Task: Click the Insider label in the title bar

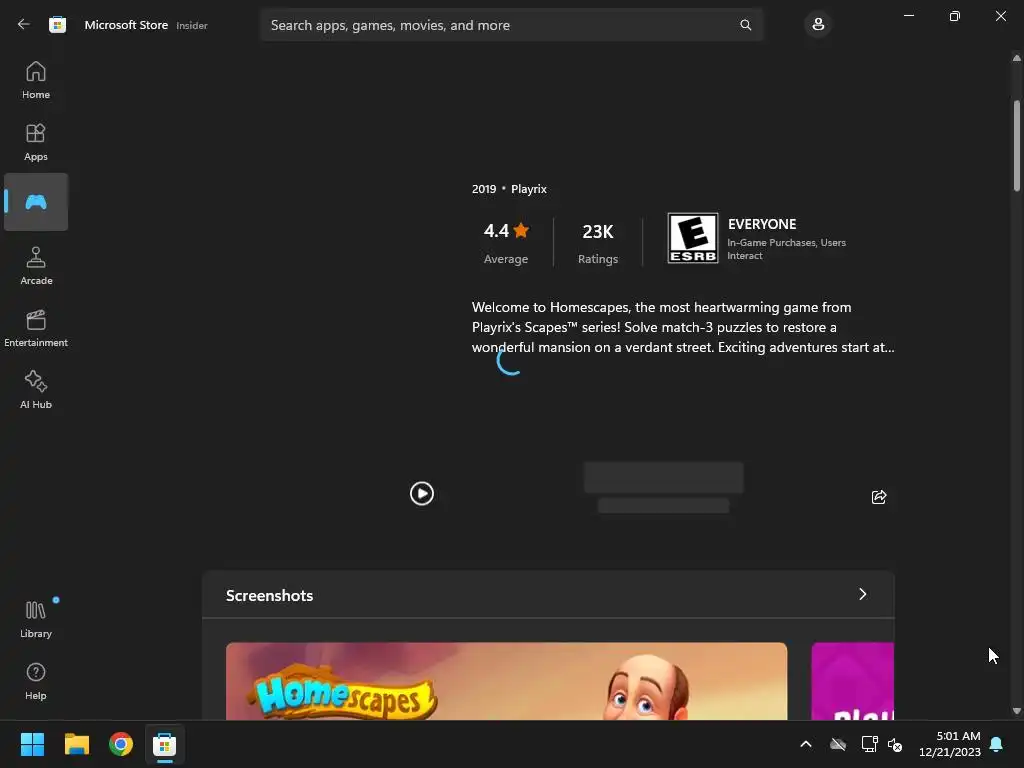Action: (192, 25)
